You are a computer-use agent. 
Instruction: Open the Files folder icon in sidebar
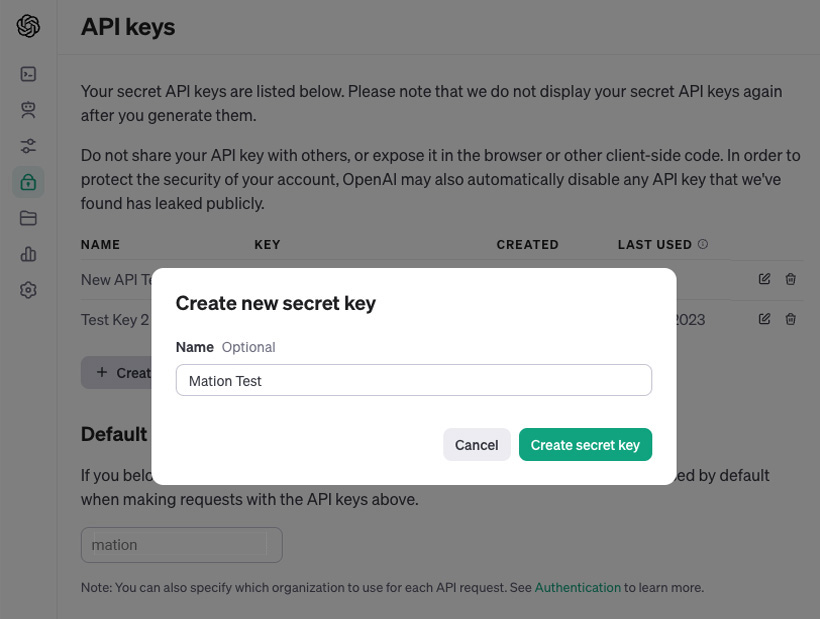pos(28,218)
